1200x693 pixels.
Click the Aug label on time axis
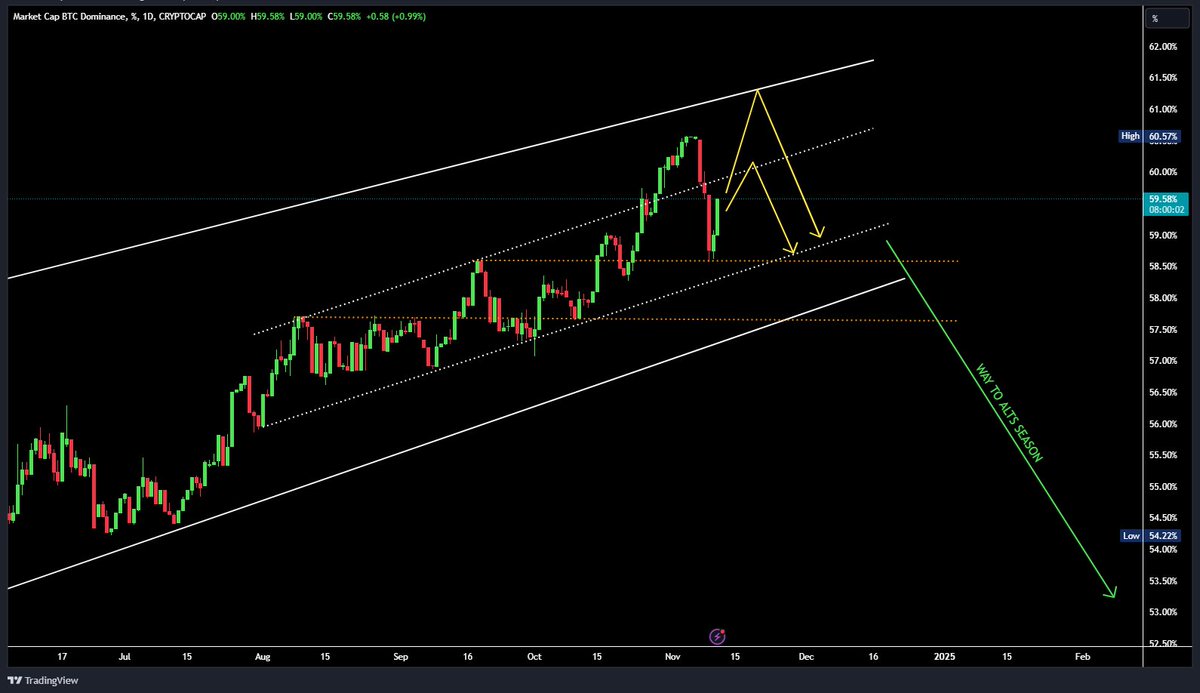coord(263,657)
